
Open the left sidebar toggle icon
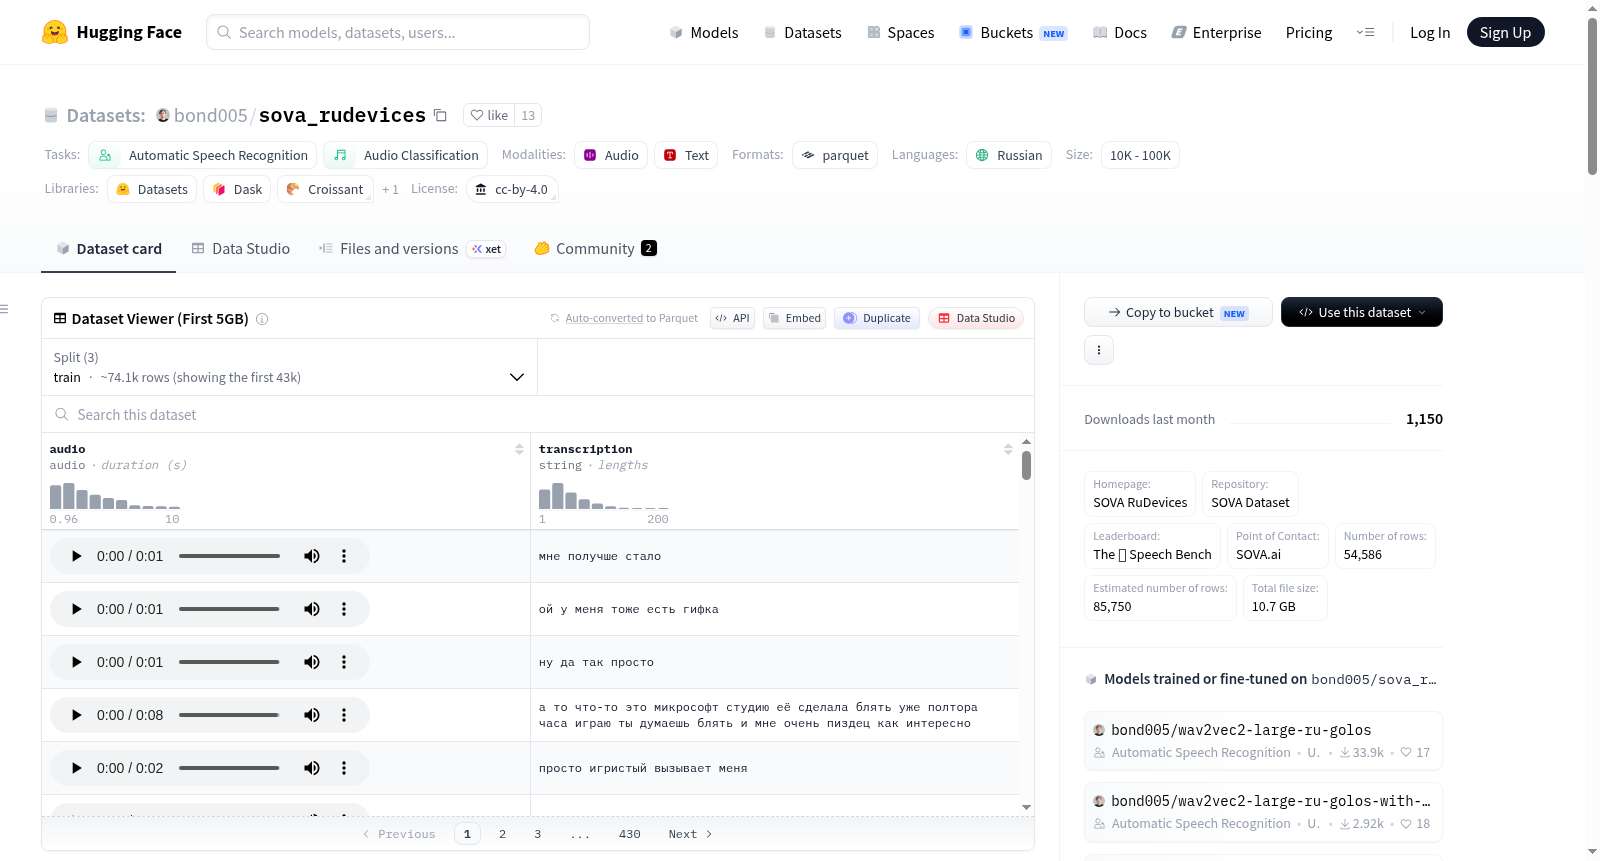4,309
